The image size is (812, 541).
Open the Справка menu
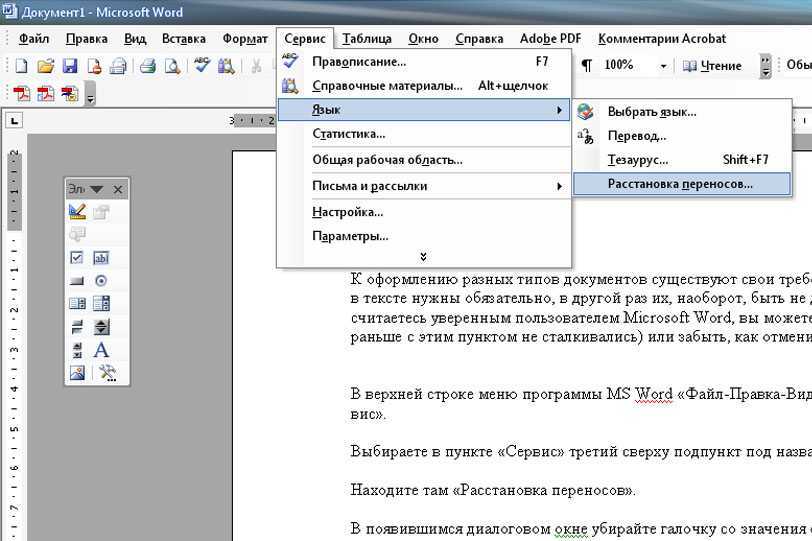coord(479,39)
